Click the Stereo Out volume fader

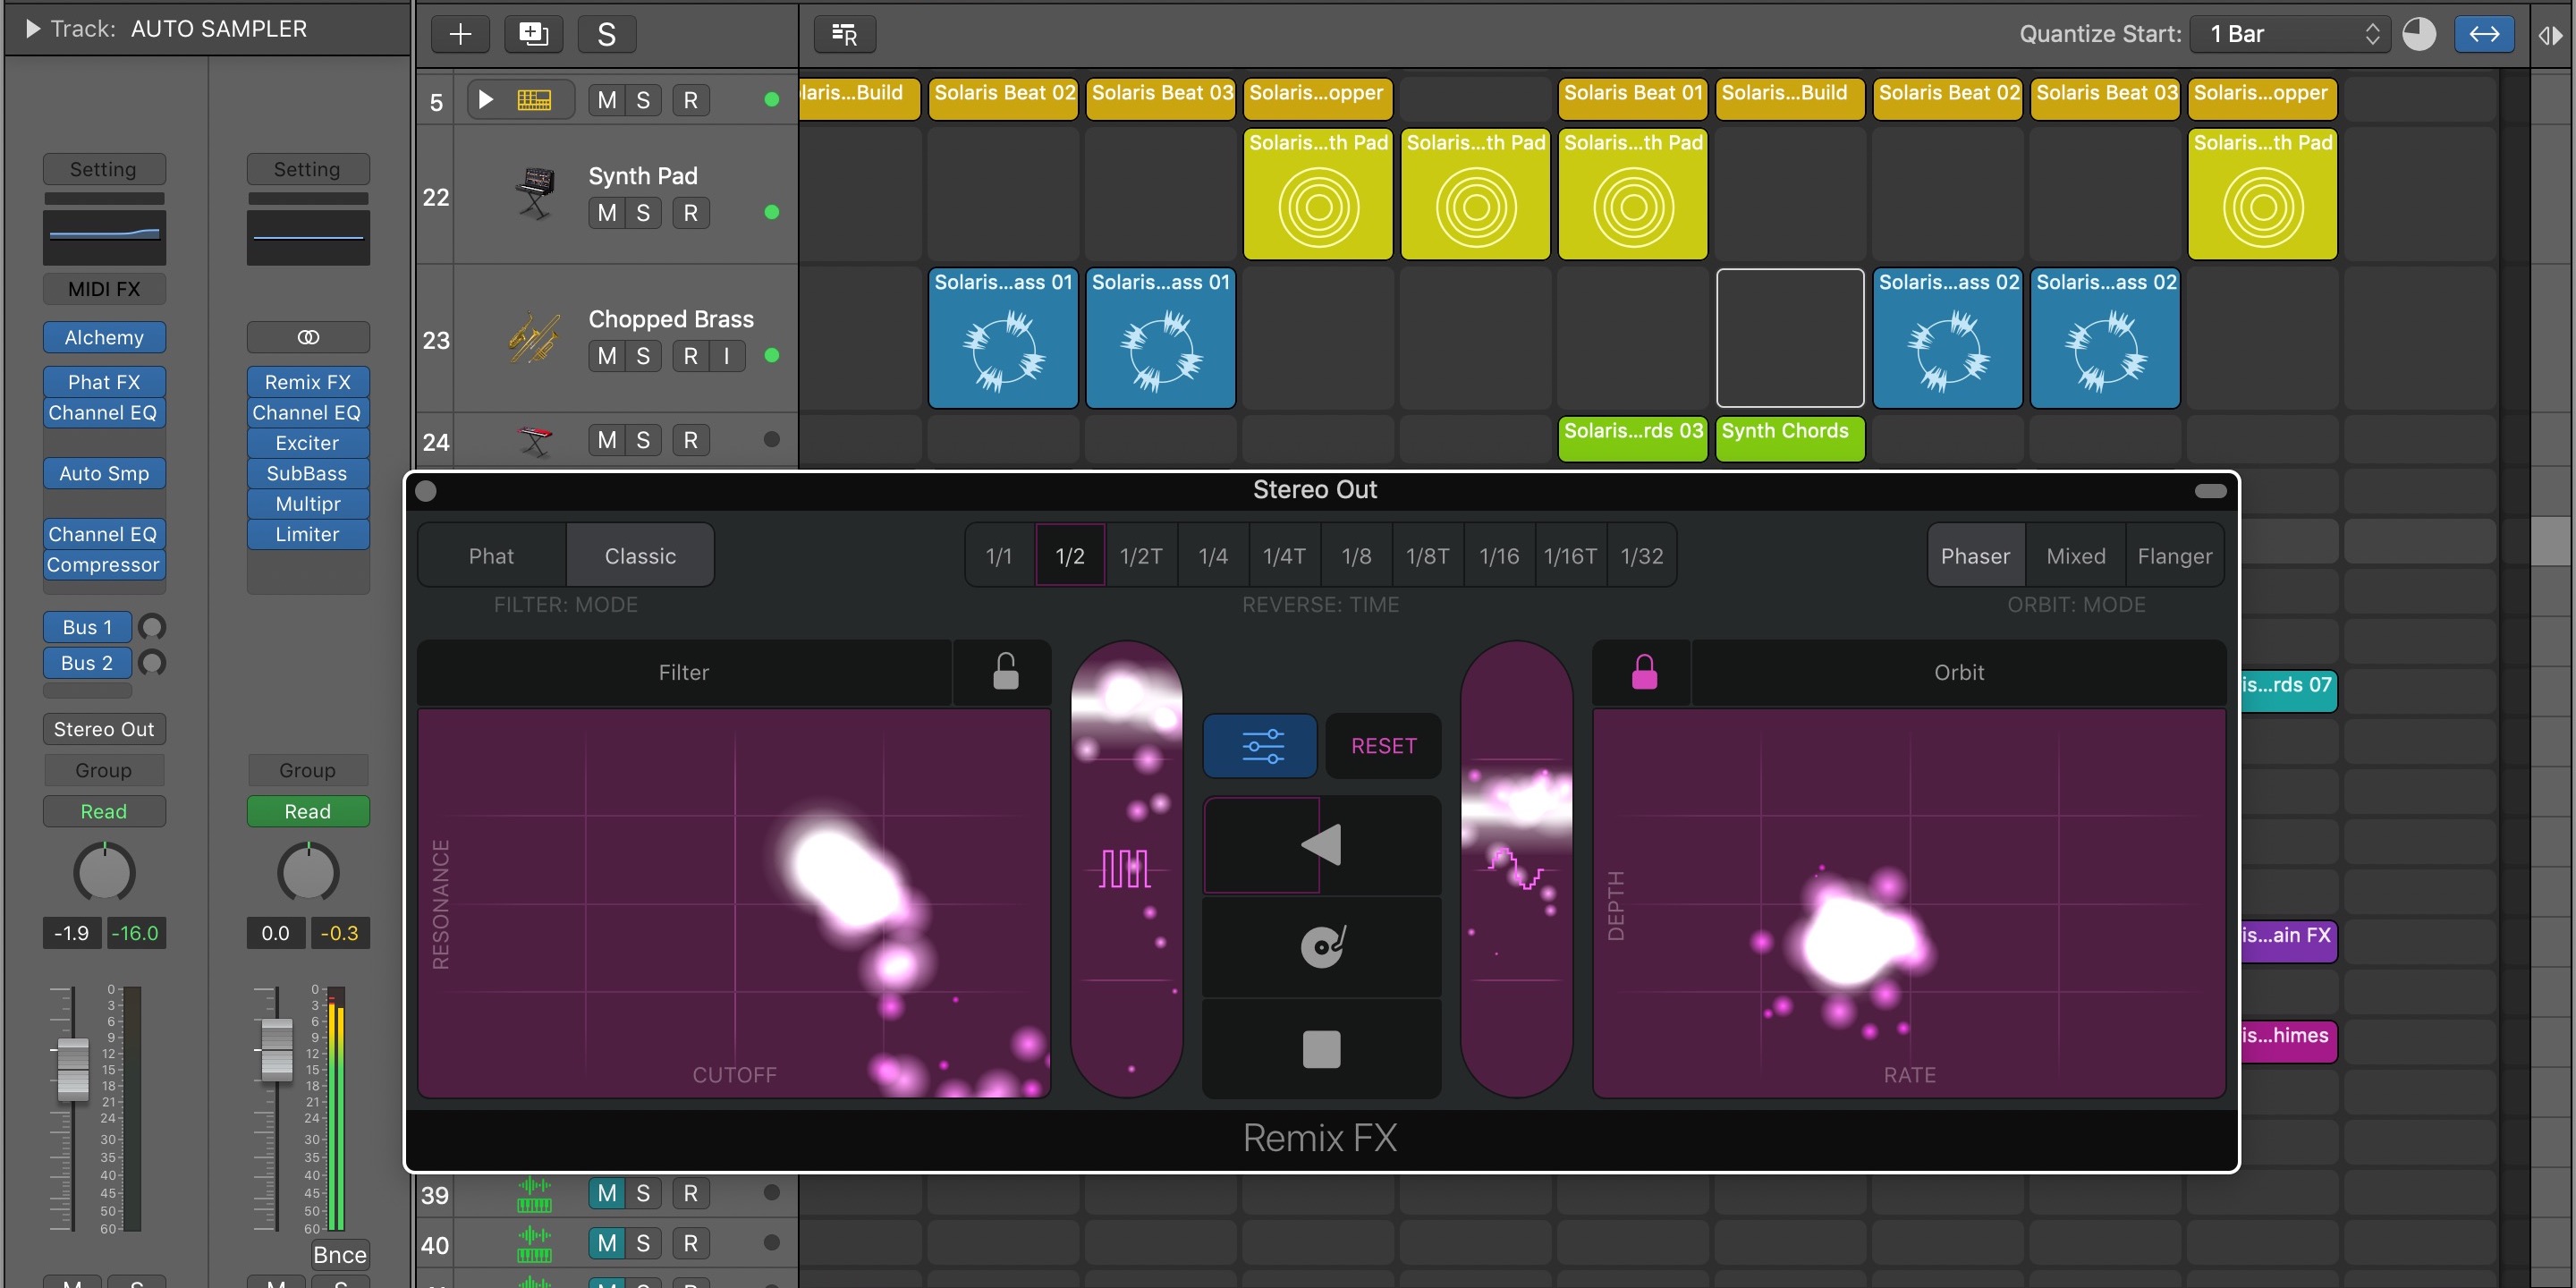(276, 1050)
